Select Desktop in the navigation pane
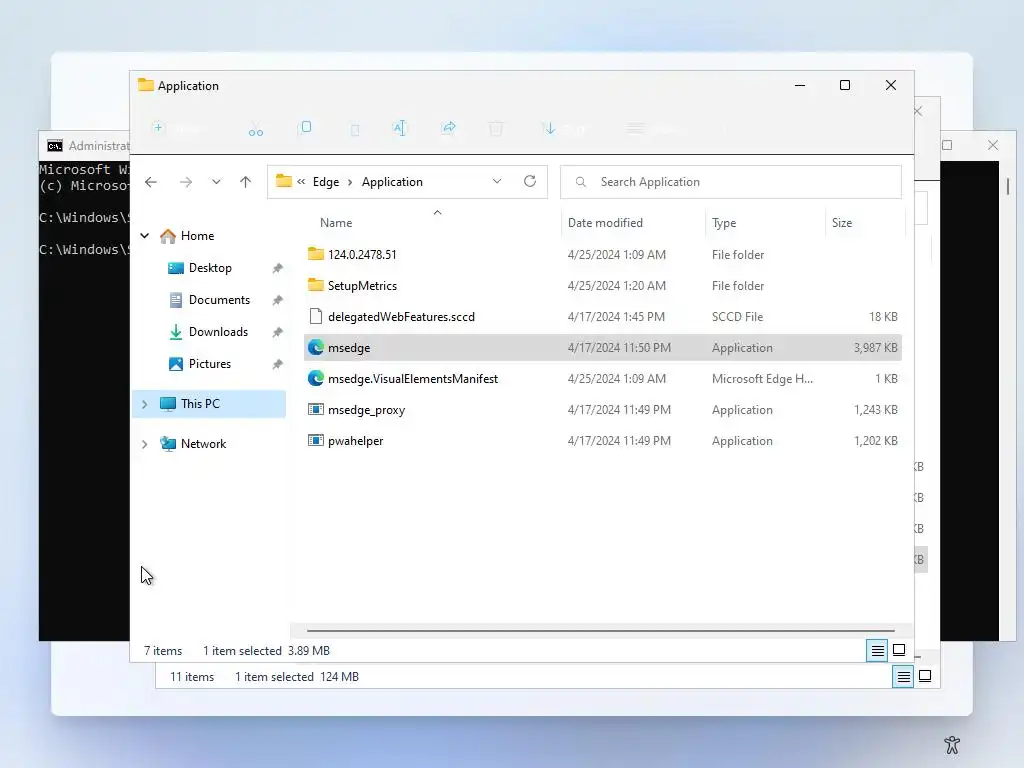Image resolution: width=1024 pixels, height=768 pixels. tap(210, 268)
